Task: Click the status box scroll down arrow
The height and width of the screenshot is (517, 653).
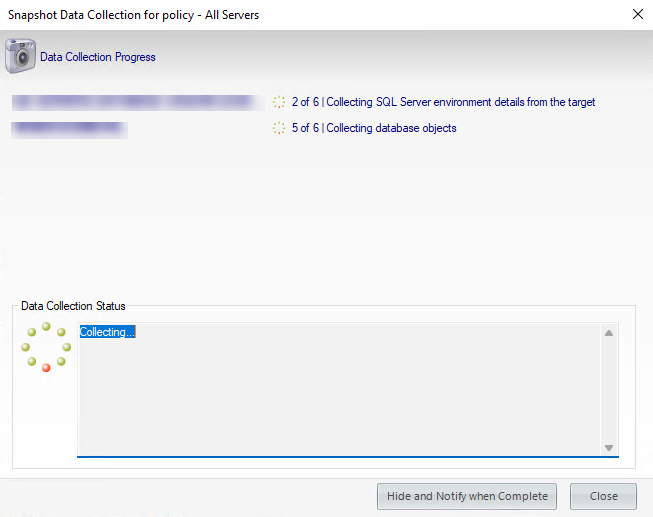Action: pyautogui.click(x=609, y=448)
